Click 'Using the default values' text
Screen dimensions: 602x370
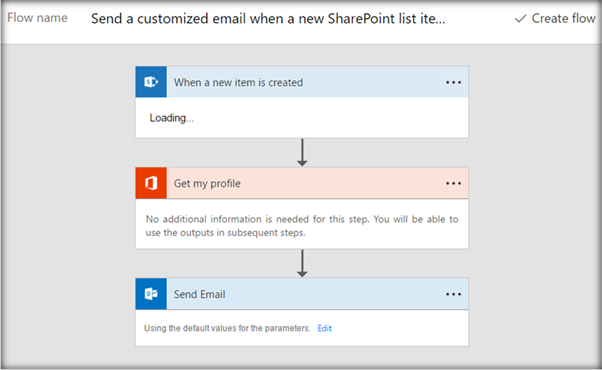click(x=227, y=328)
